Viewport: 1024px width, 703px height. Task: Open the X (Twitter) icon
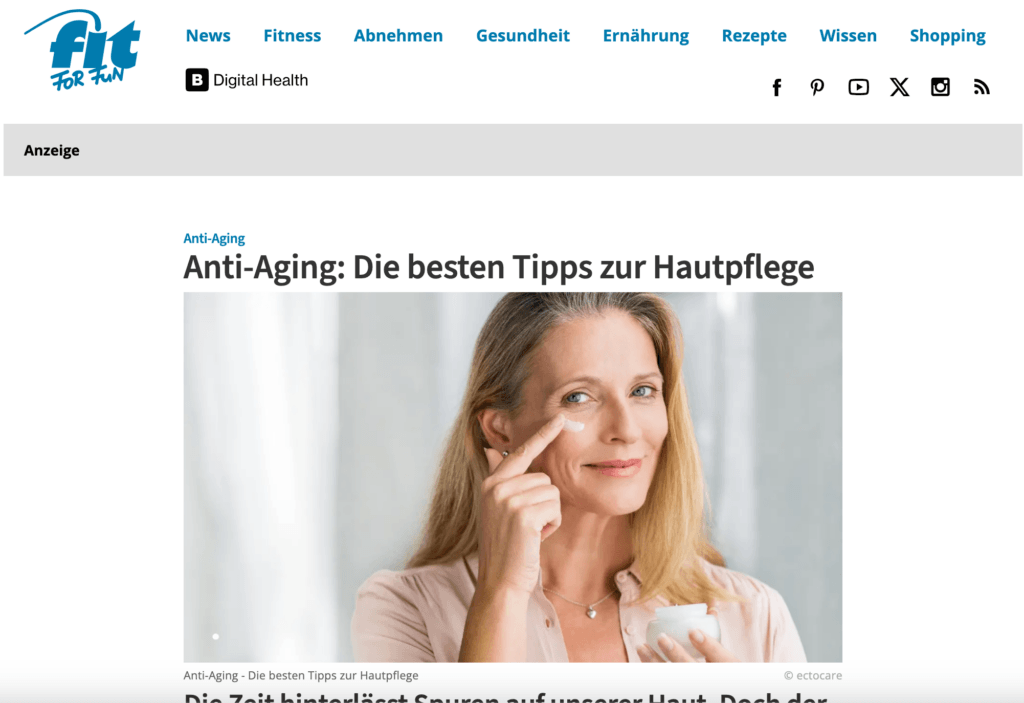coord(899,87)
